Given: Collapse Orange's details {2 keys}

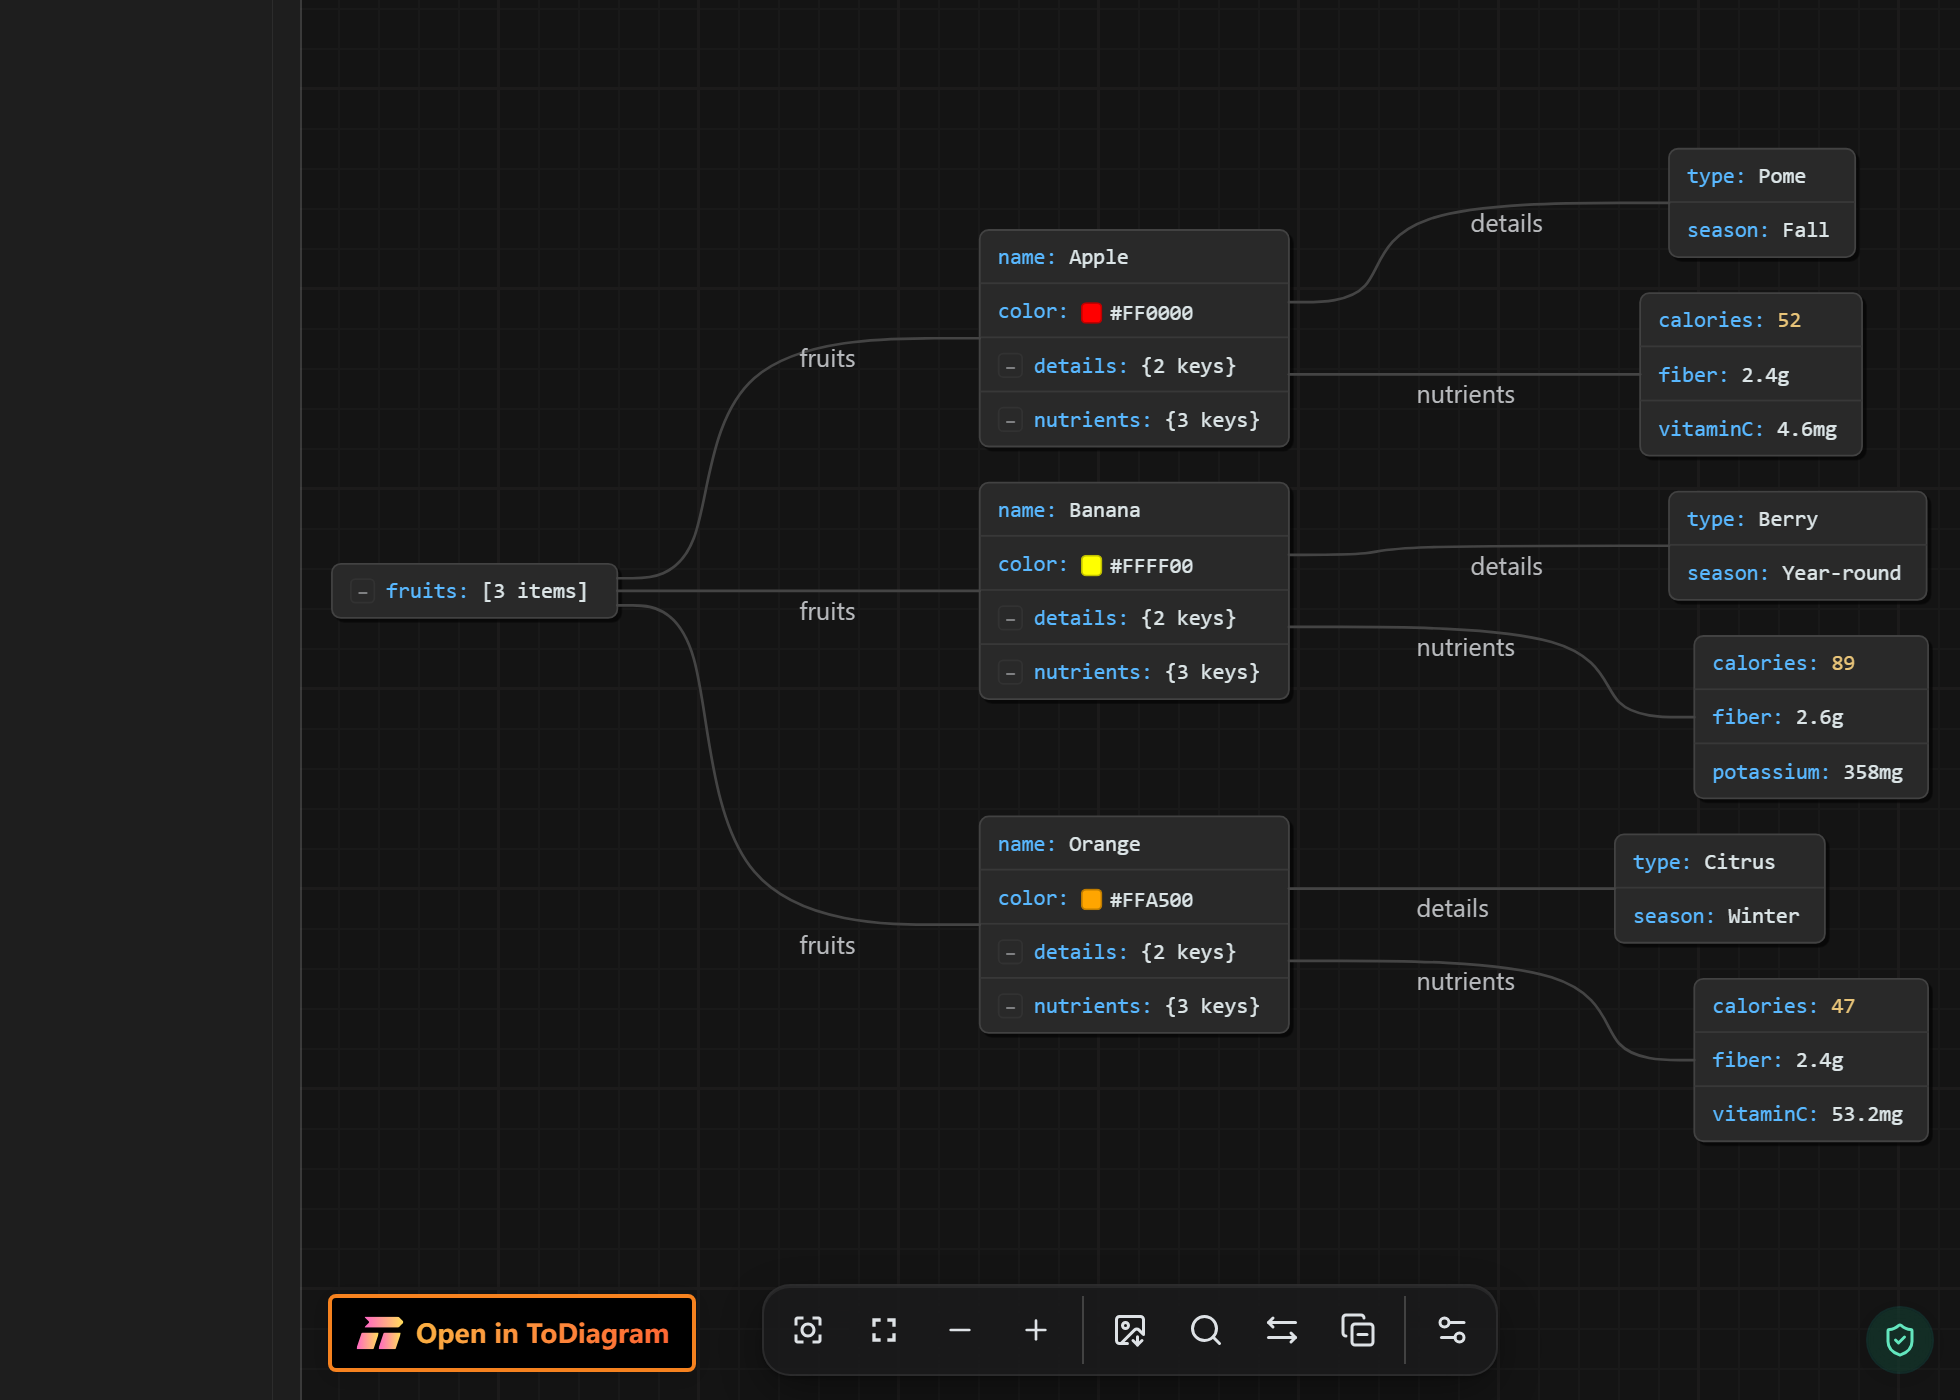Looking at the screenshot, I should pos(1010,953).
